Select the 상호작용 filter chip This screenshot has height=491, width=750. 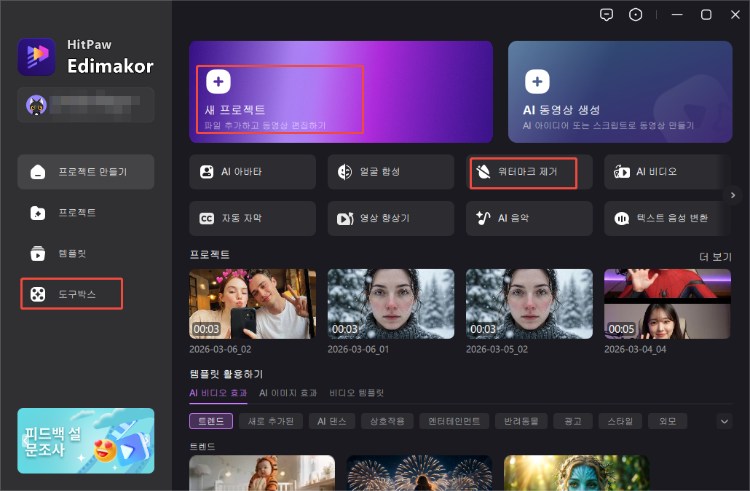click(x=387, y=421)
